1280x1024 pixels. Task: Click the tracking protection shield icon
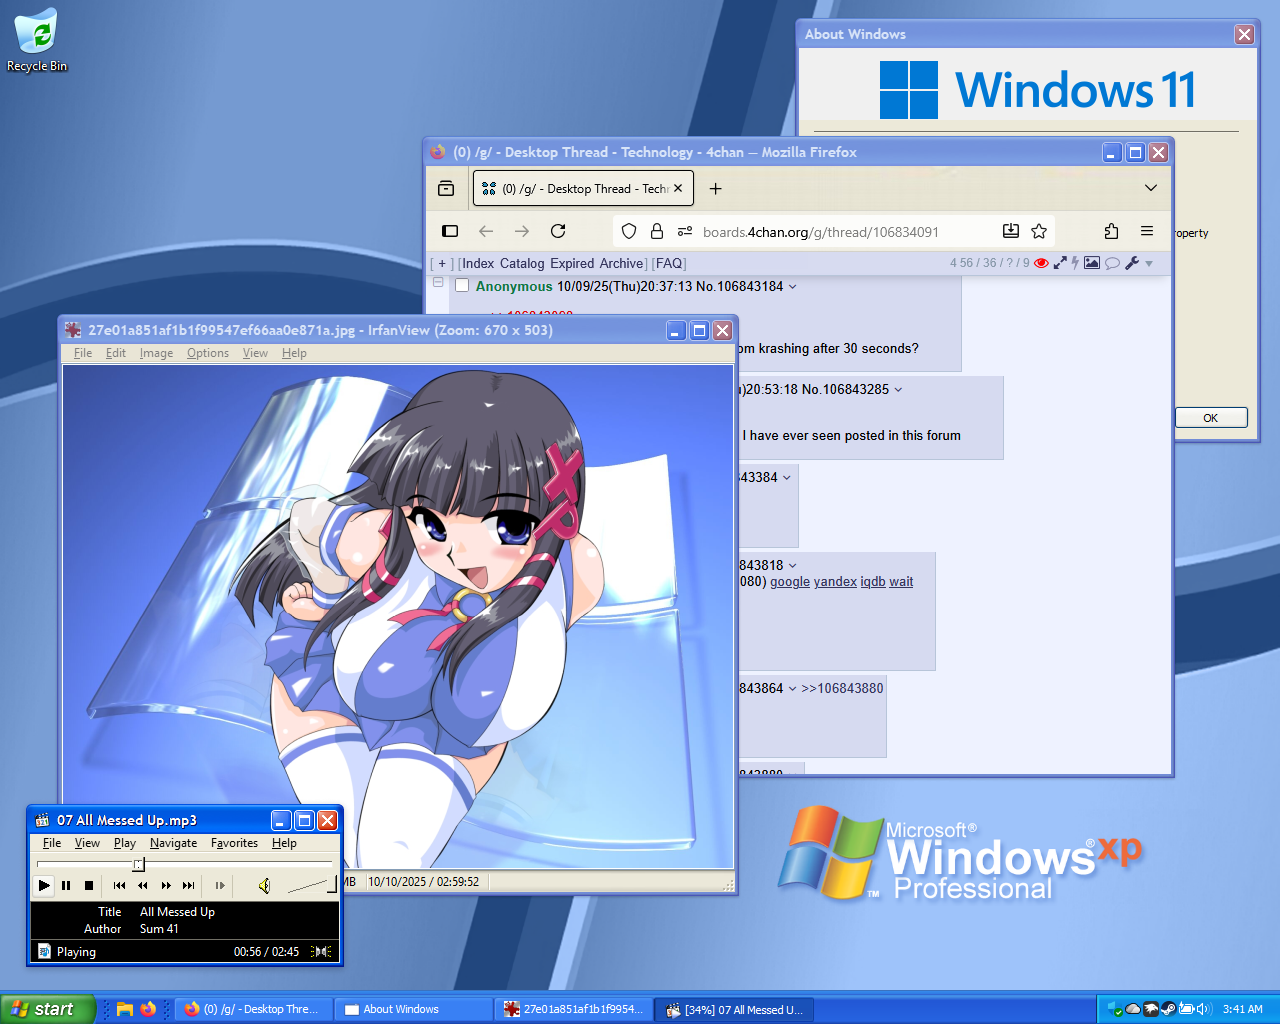629,231
